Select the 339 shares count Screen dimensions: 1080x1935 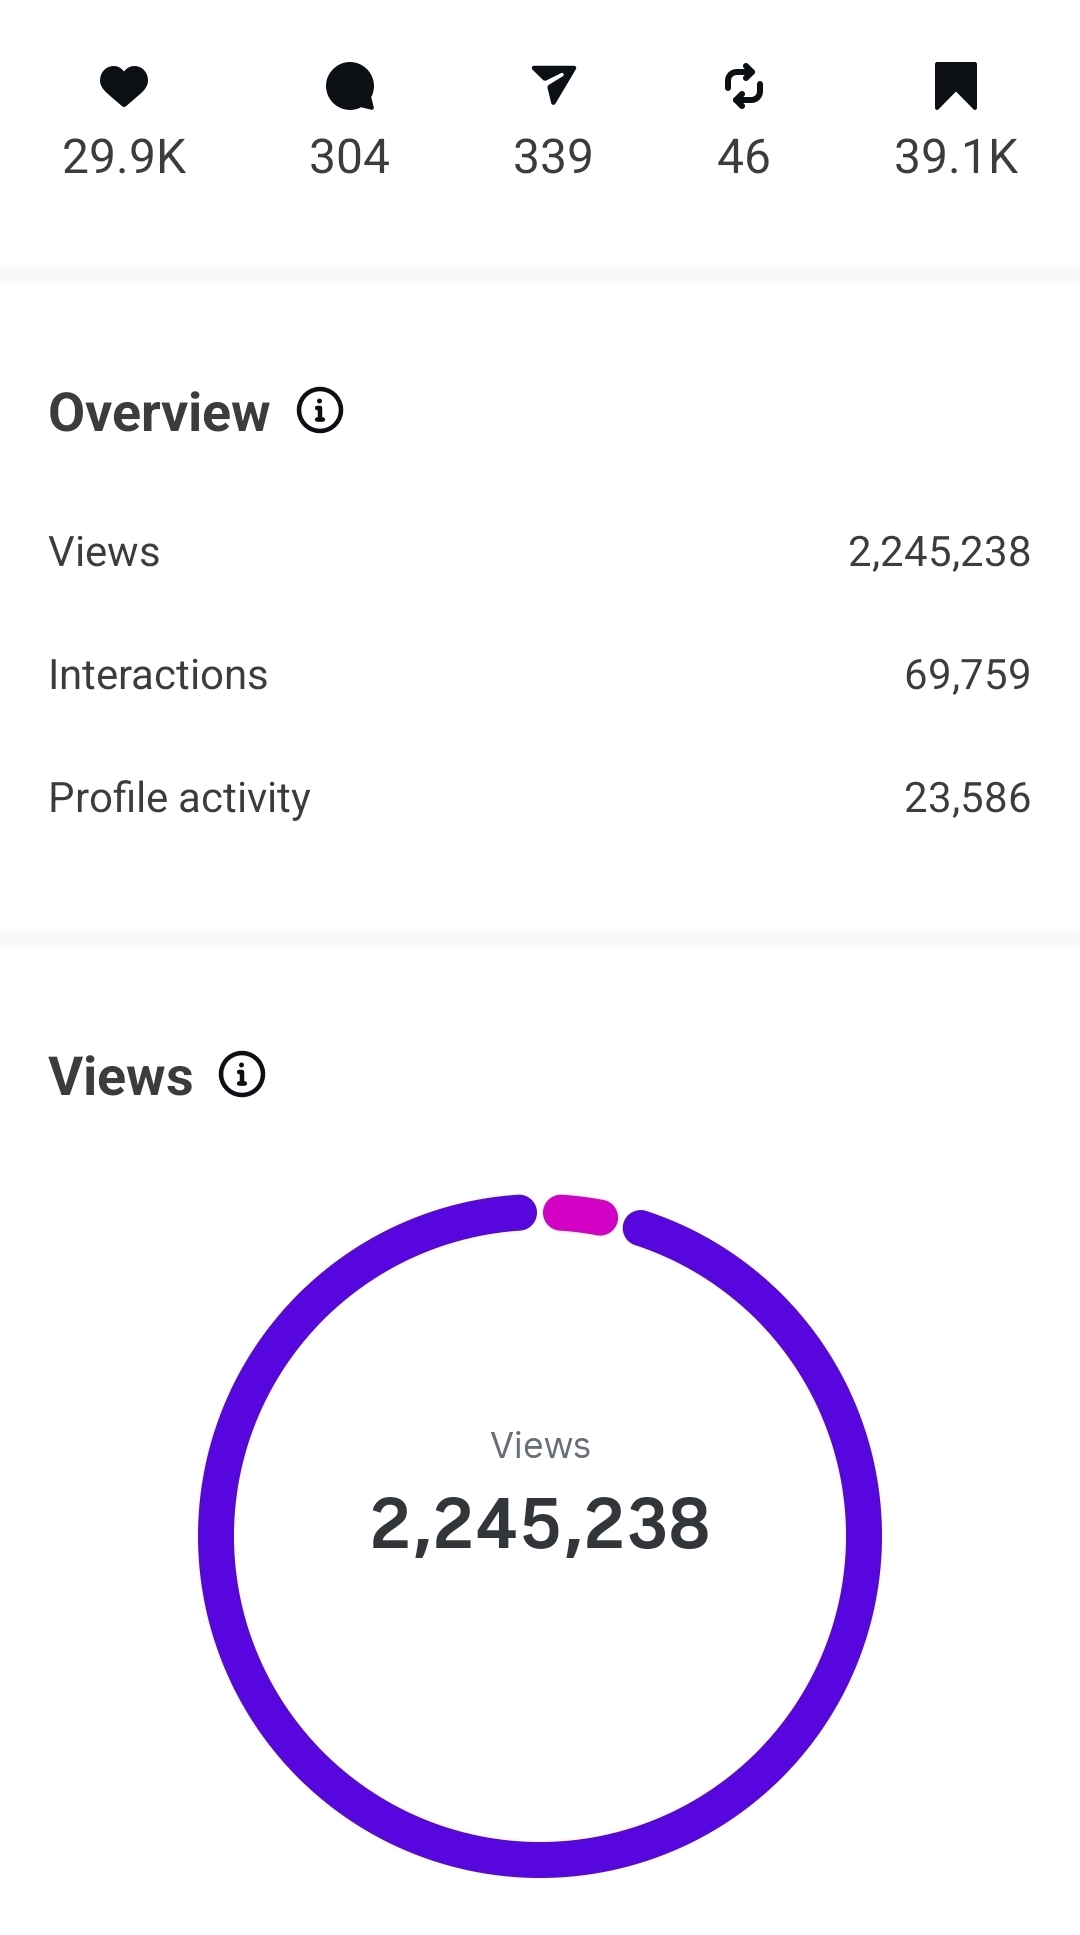(553, 157)
